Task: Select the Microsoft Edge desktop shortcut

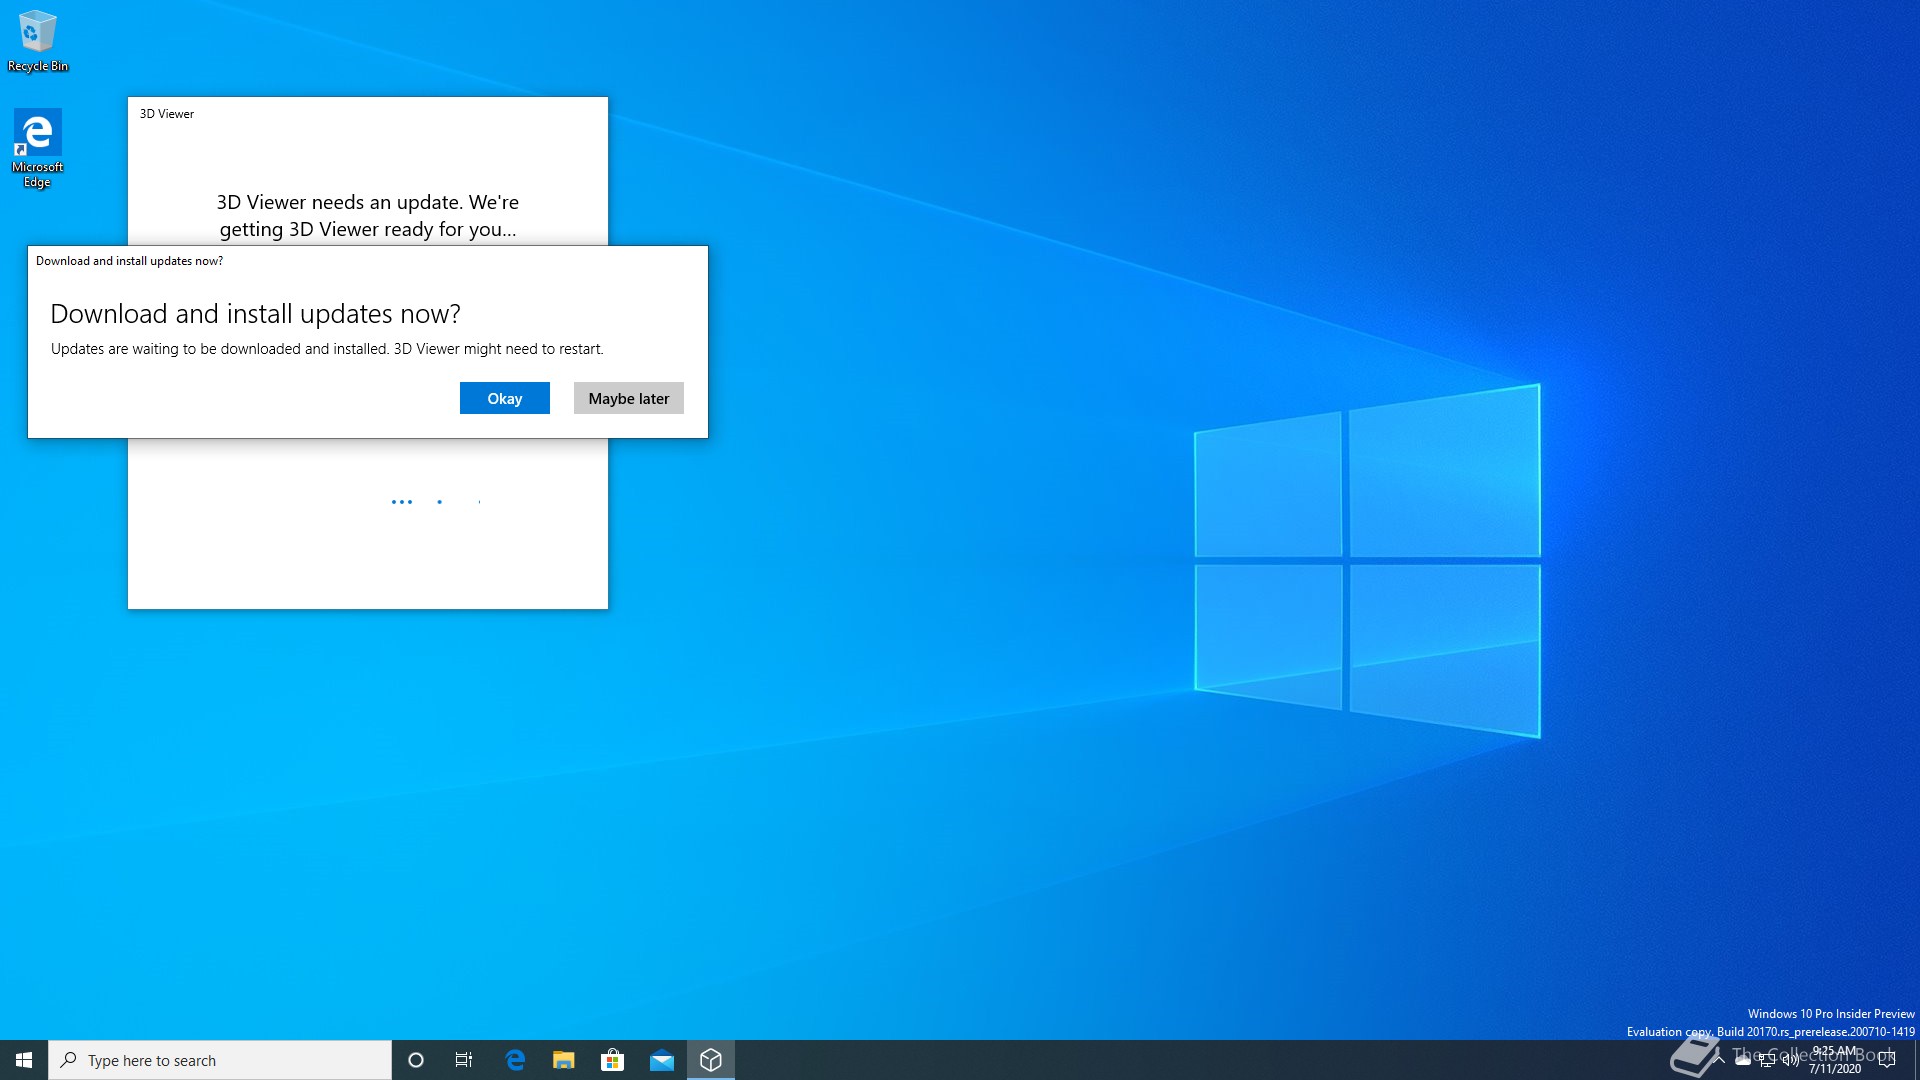Action: click(37, 148)
